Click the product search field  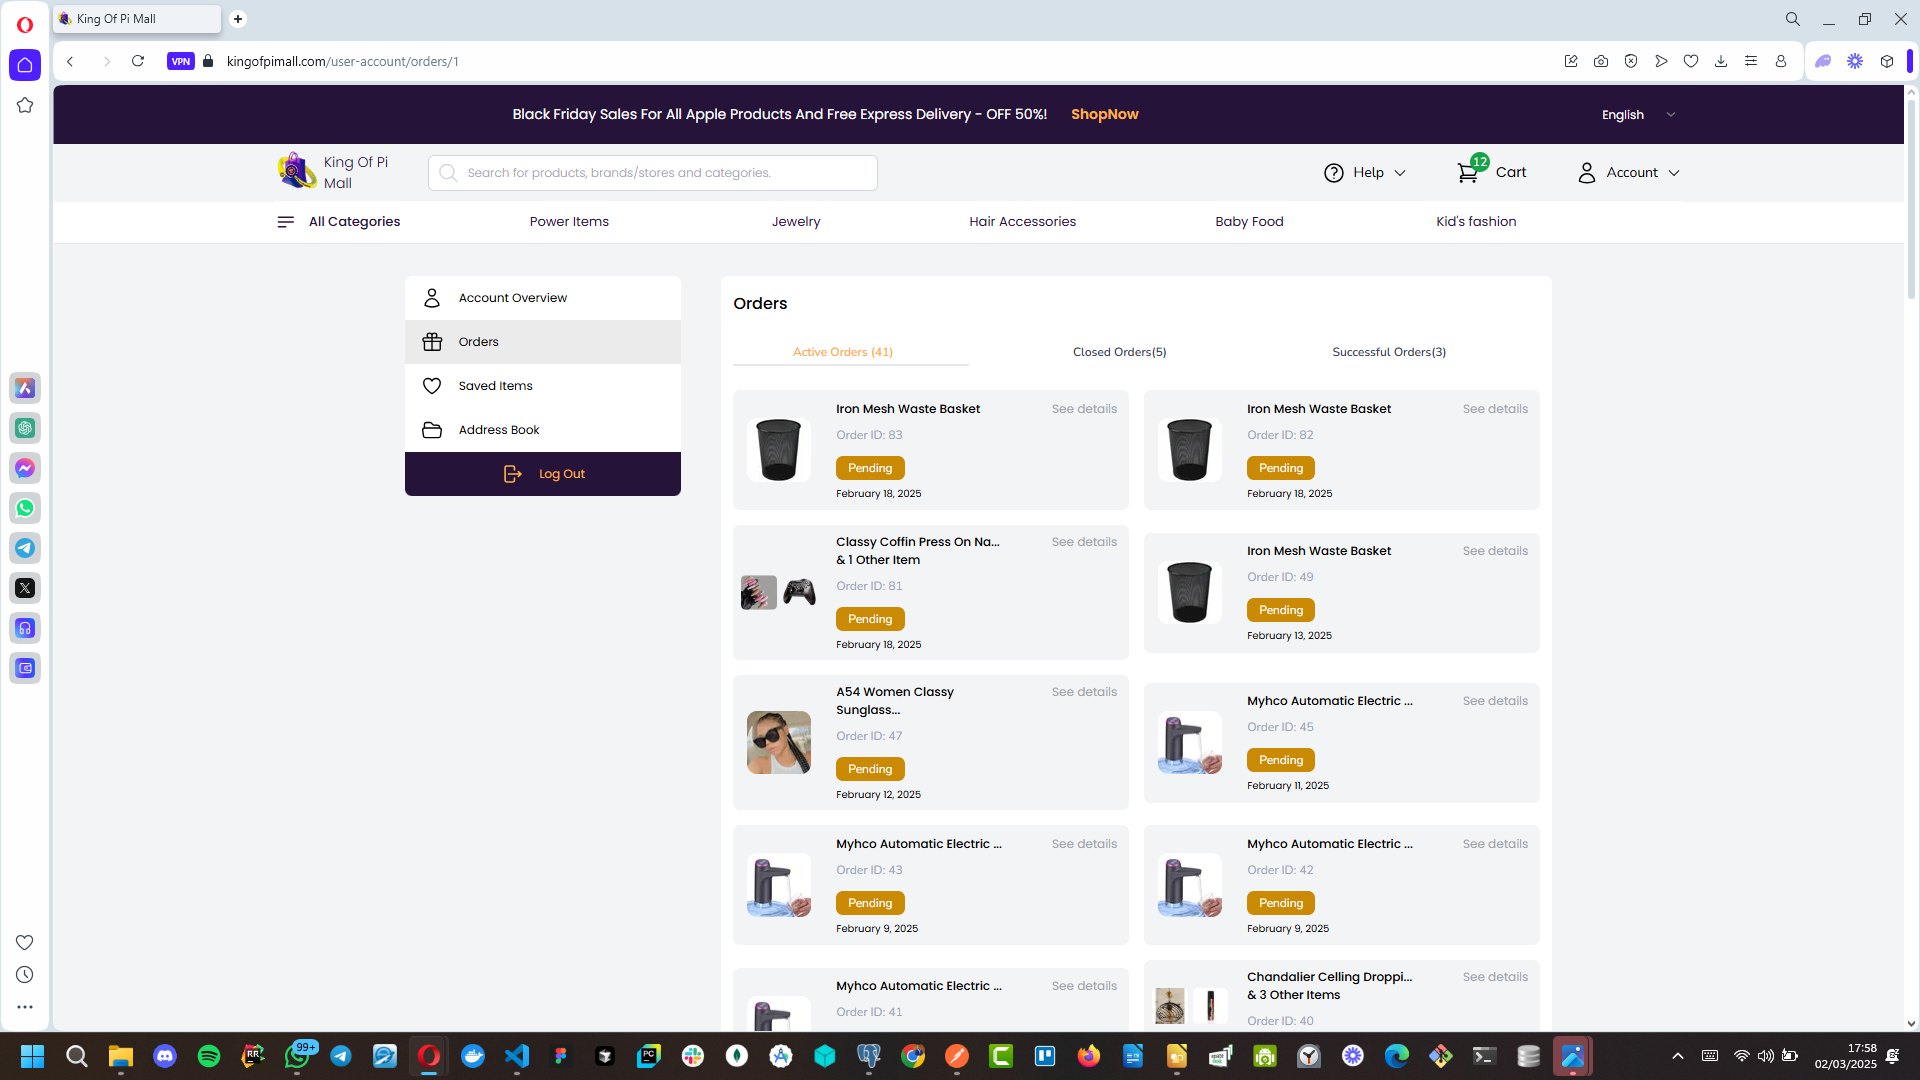point(660,173)
